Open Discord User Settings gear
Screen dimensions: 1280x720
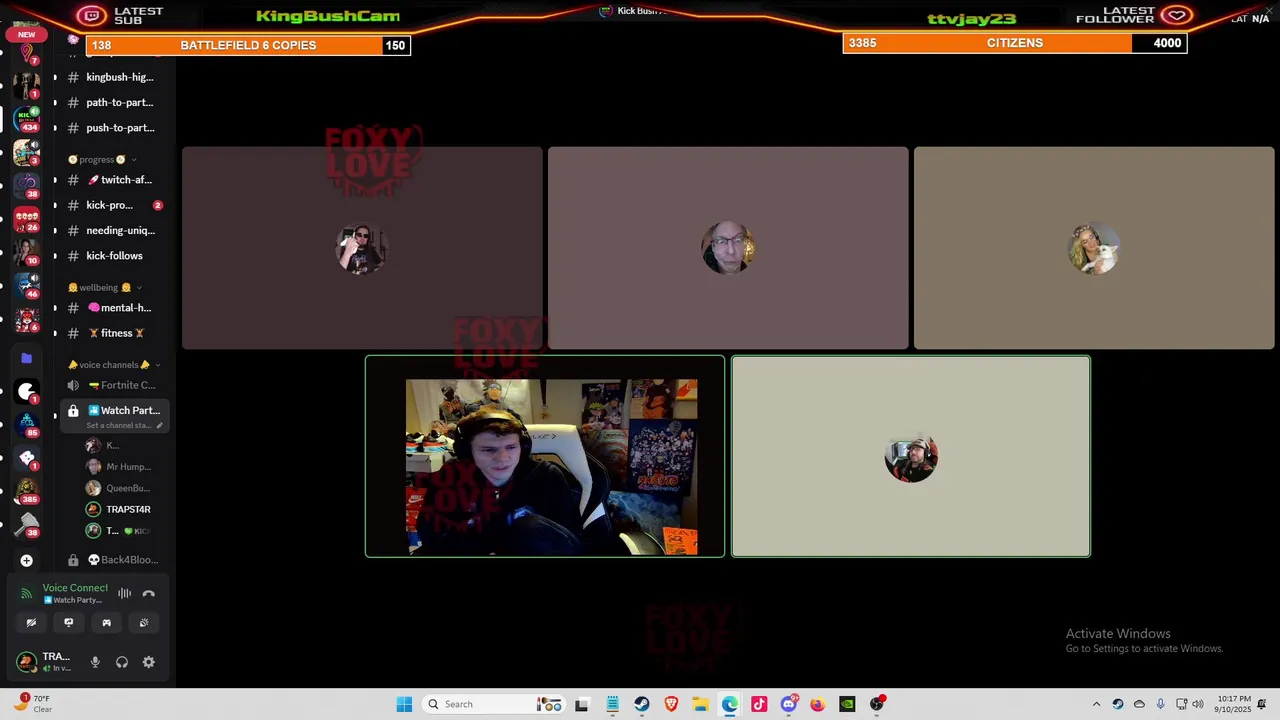tap(149, 662)
